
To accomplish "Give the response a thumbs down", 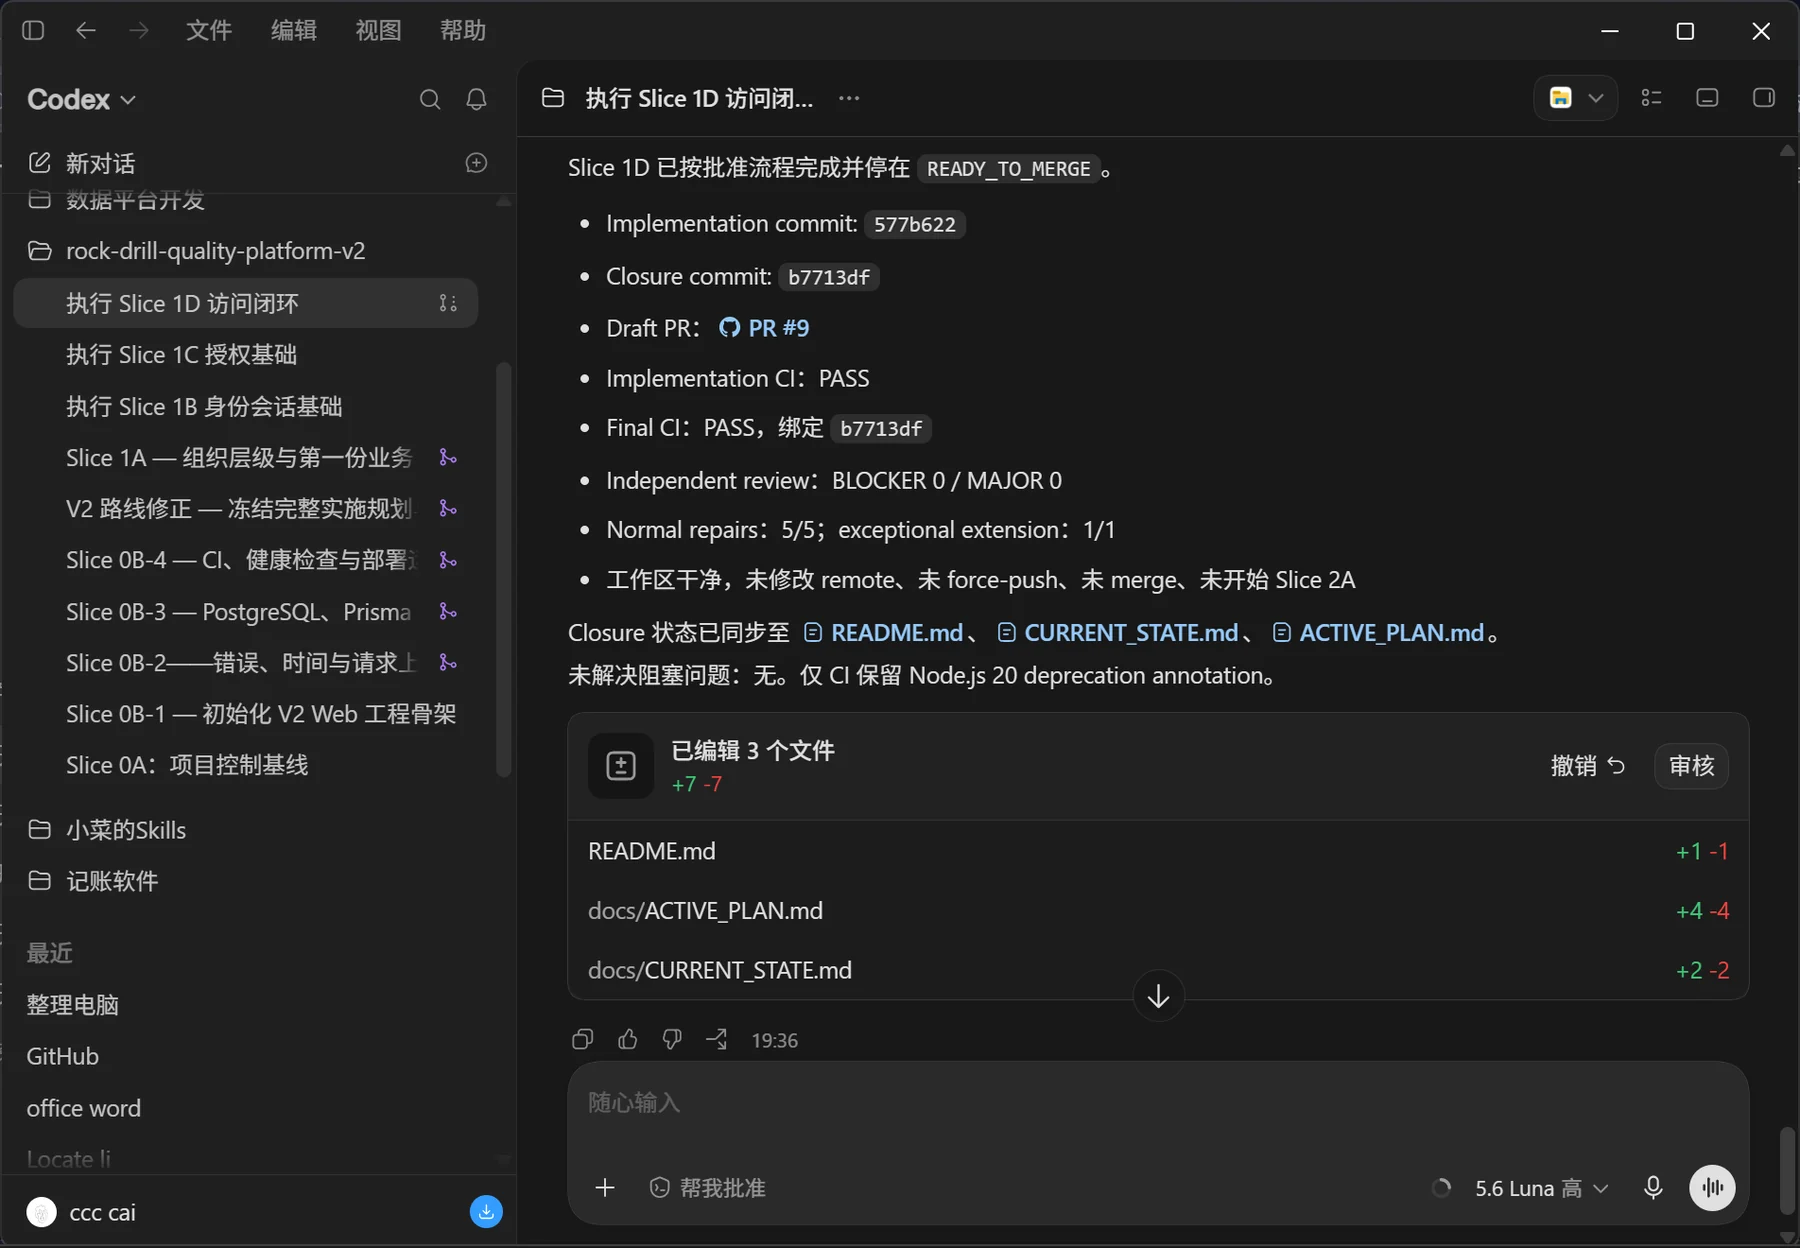I will [x=672, y=1040].
